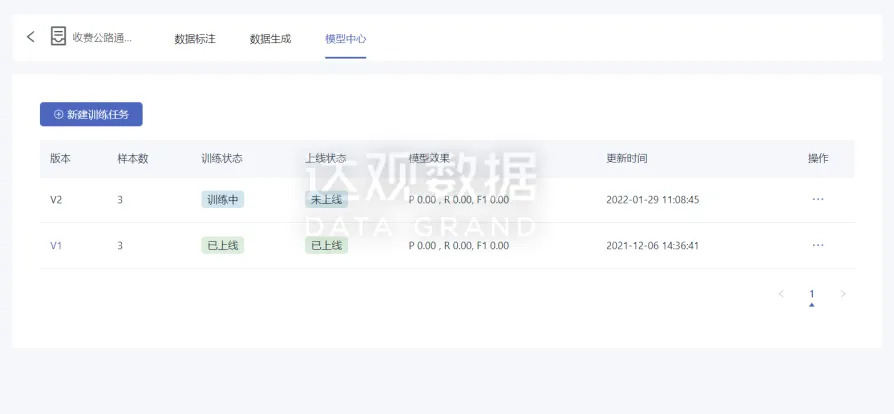894x414 pixels.
Task: Click the V2 version cell
Action: [x=56, y=199]
